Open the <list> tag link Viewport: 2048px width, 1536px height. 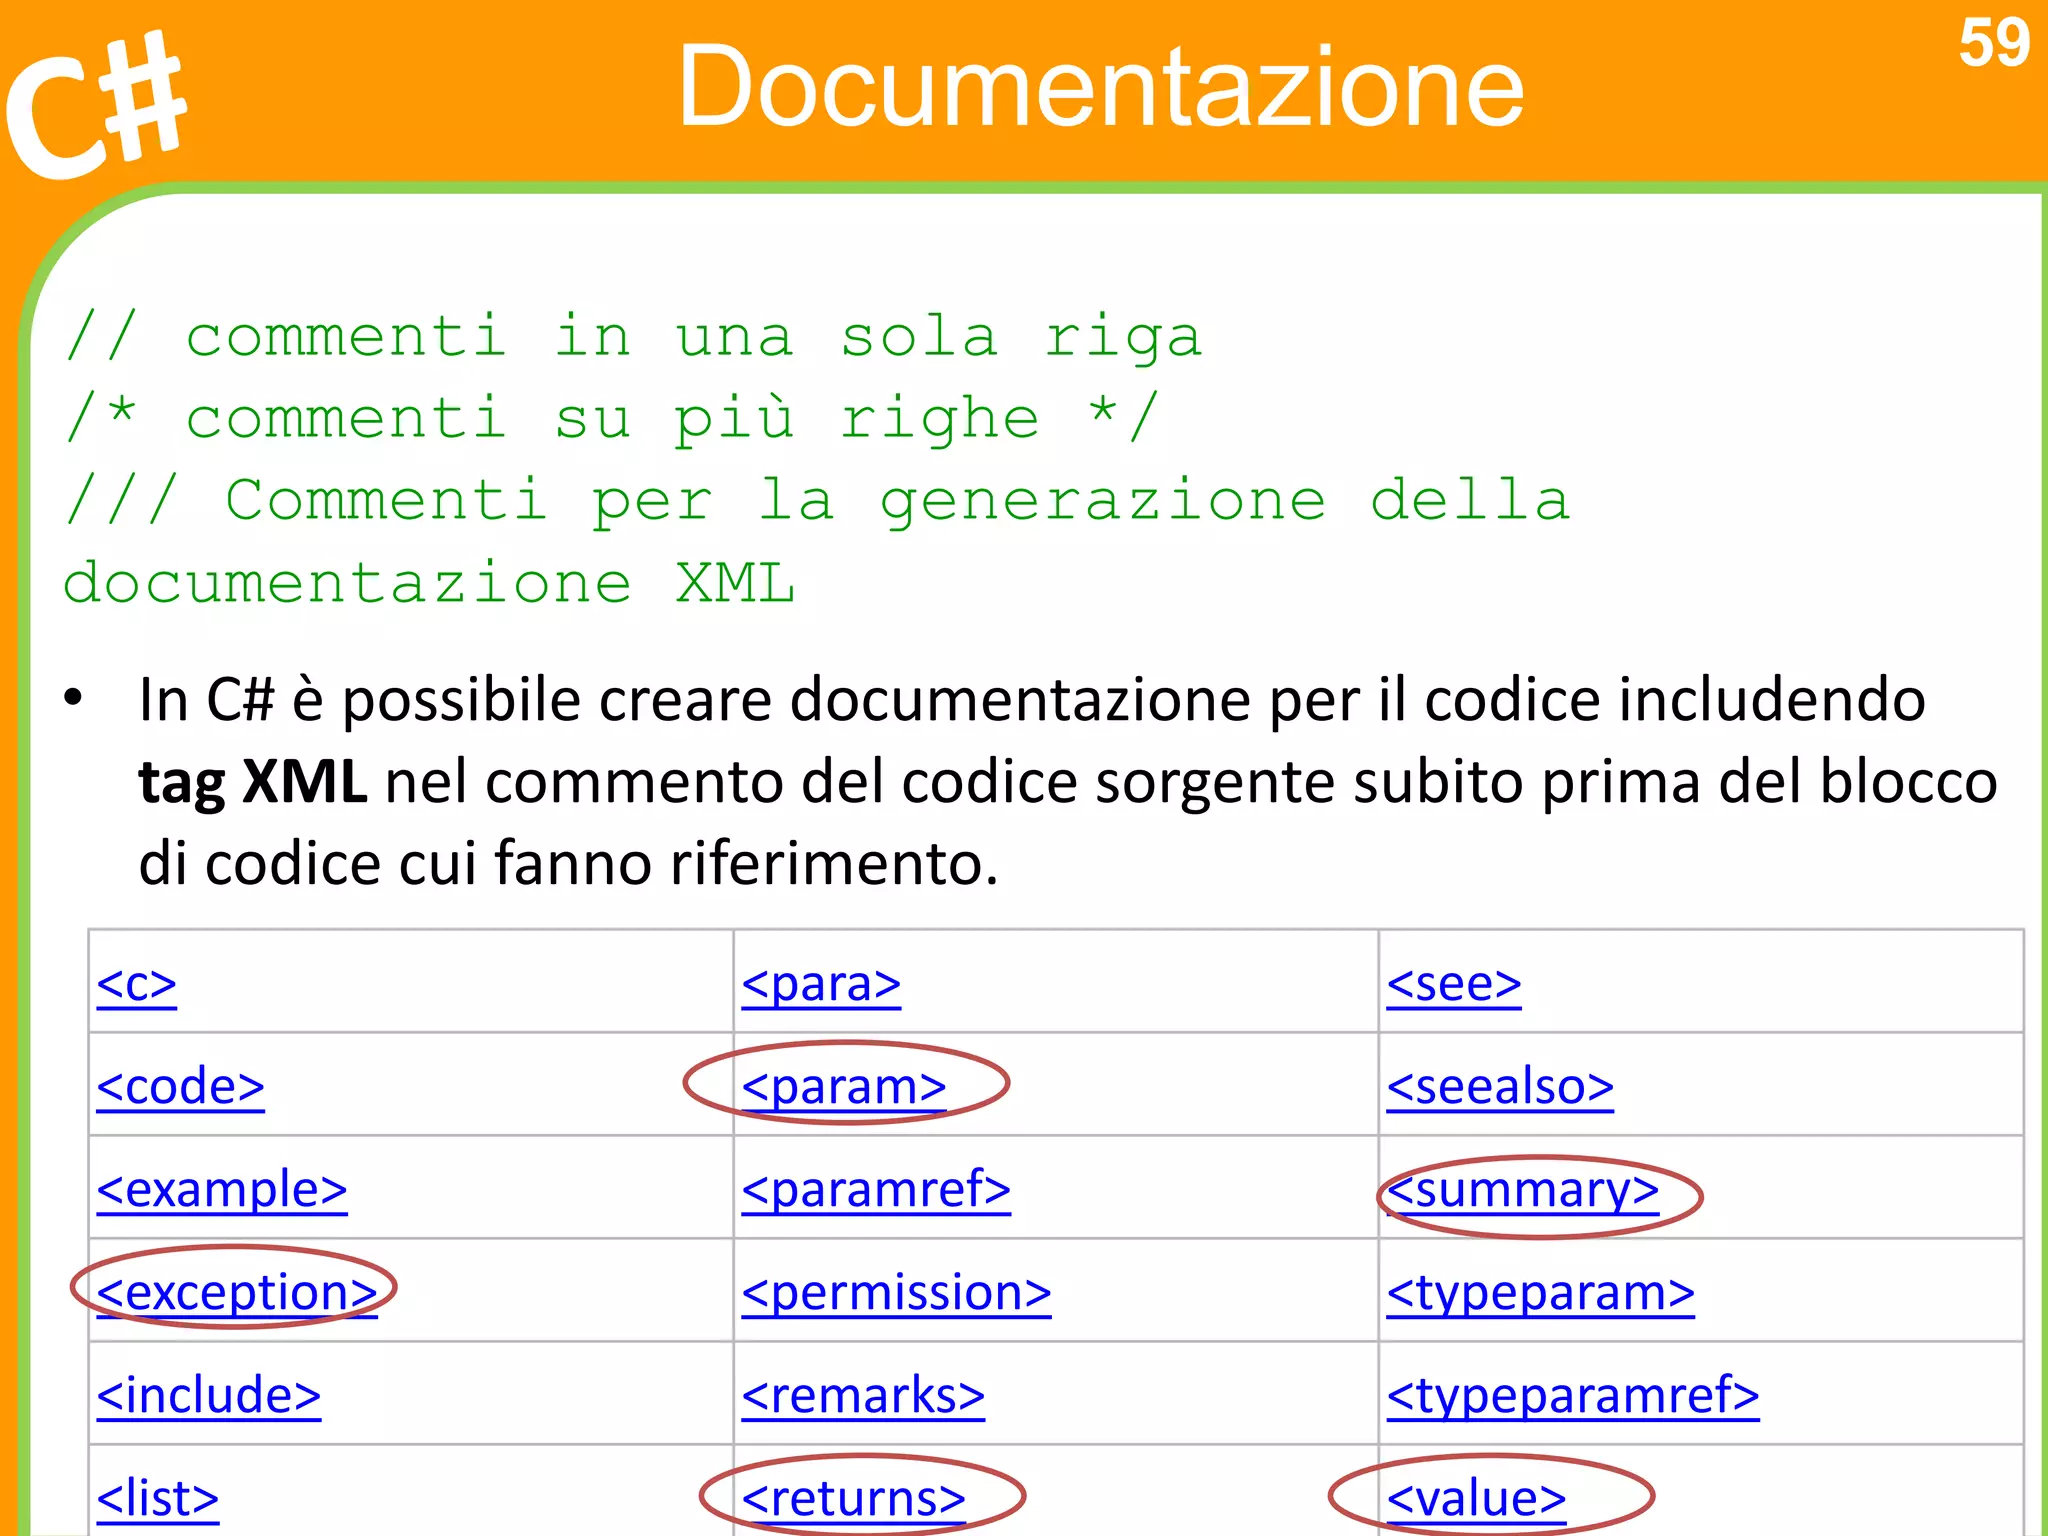click(158, 1498)
